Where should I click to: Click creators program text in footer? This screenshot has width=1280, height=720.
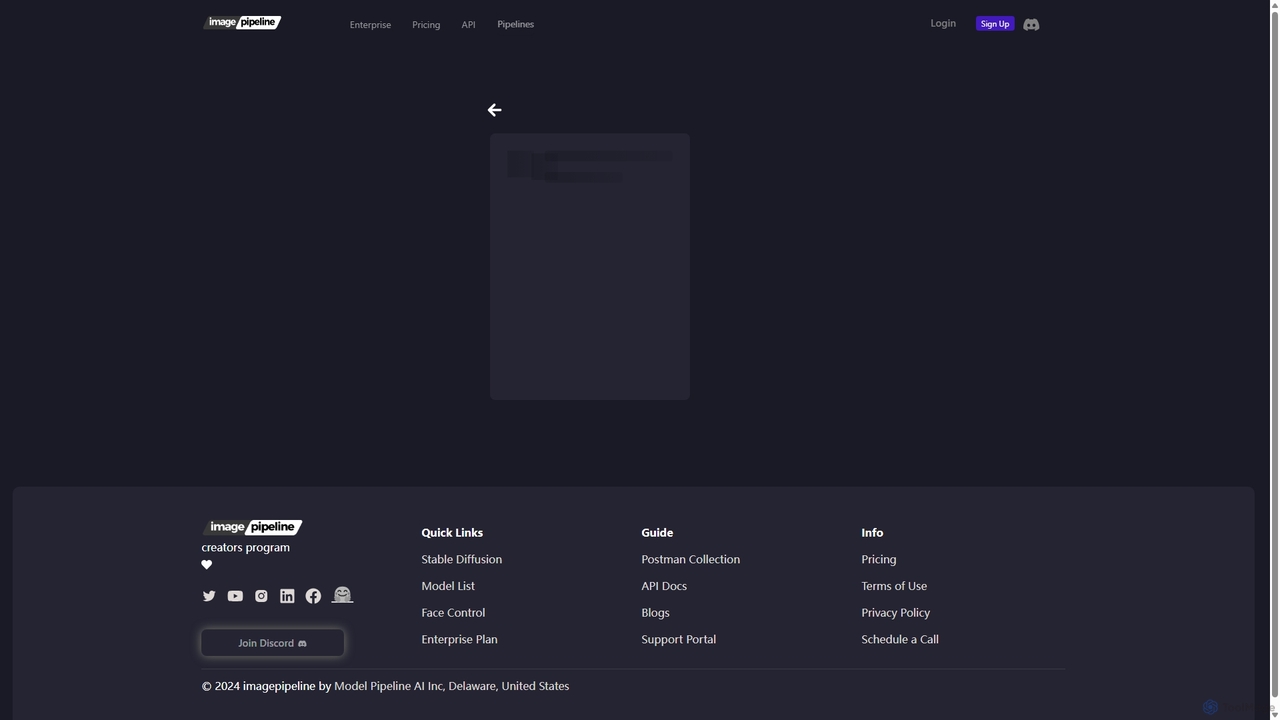click(246, 547)
